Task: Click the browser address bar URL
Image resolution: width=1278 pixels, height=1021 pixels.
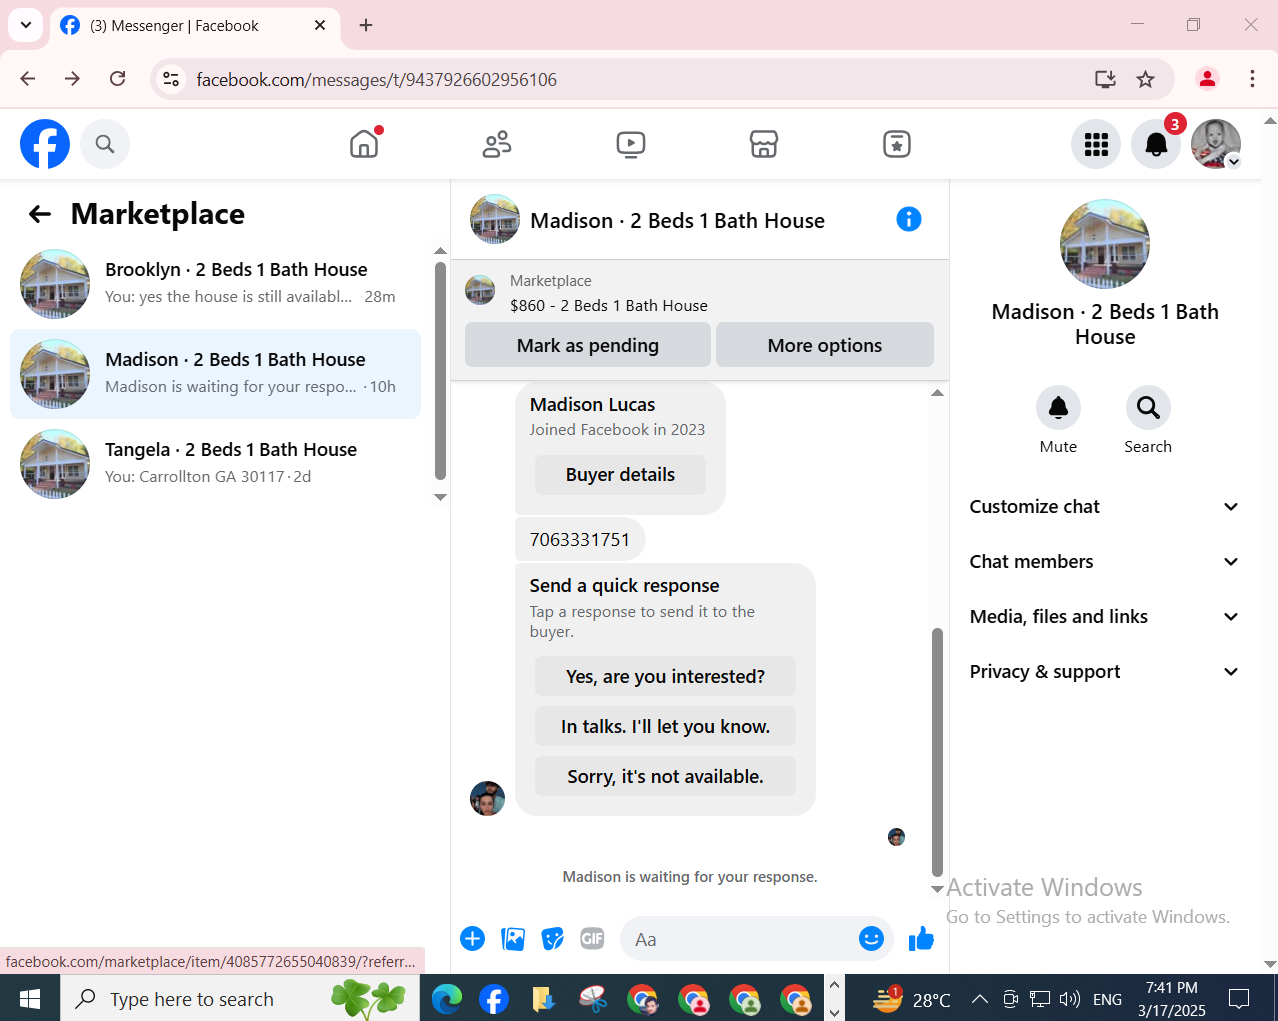Action: 376,79
